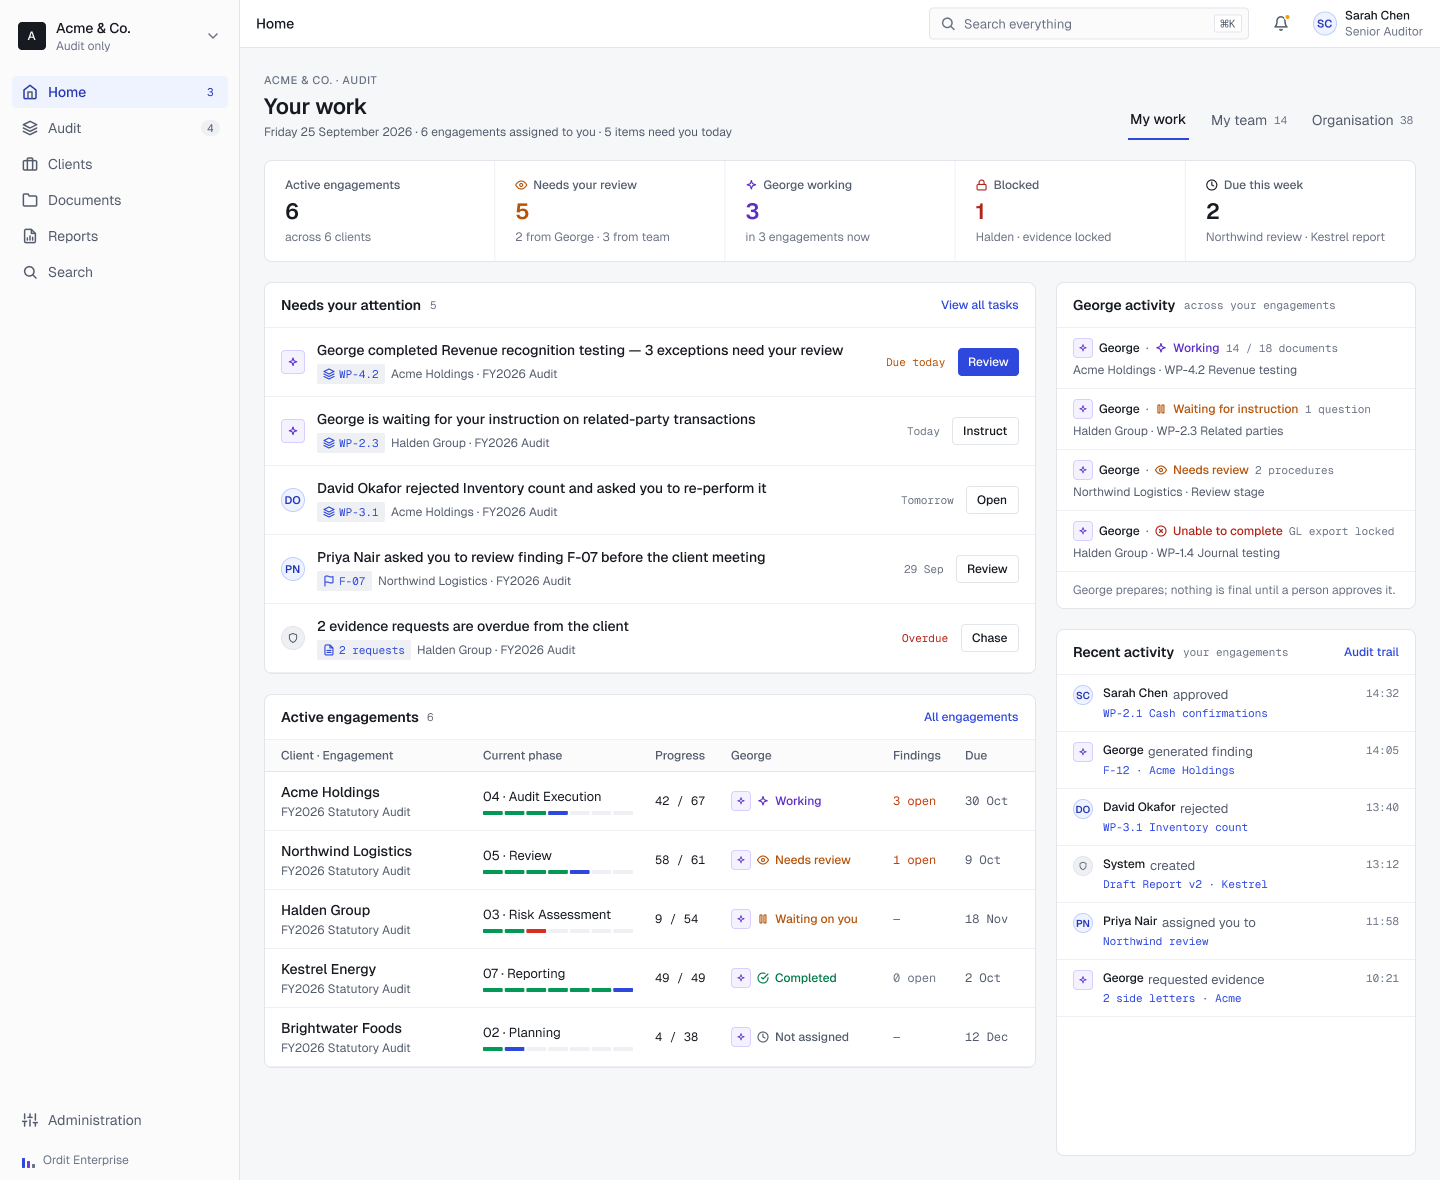1440x1180 pixels.
Task: Click Review button for finding F-07
Action: [x=987, y=569]
